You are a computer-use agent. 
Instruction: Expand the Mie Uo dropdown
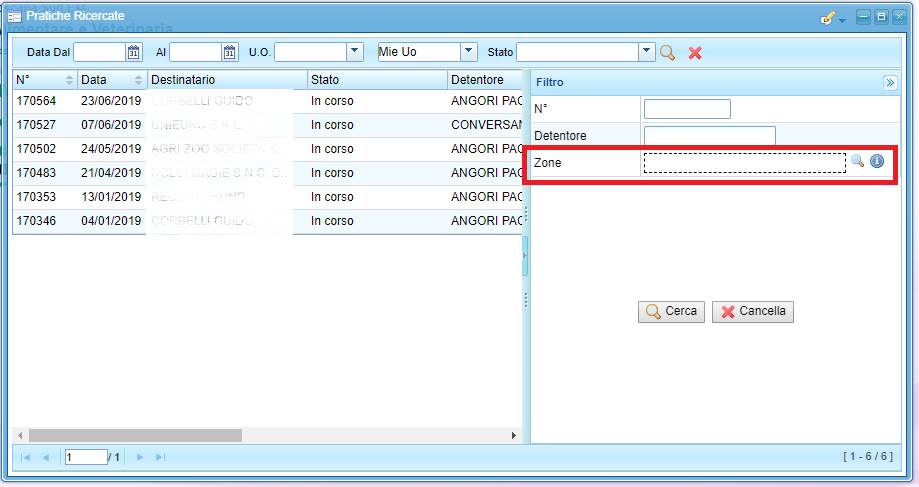pyautogui.click(x=468, y=52)
